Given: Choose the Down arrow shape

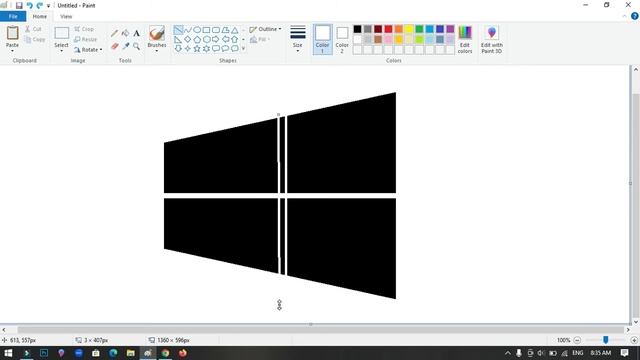Looking at the screenshot, I should [x=178, y=49].
